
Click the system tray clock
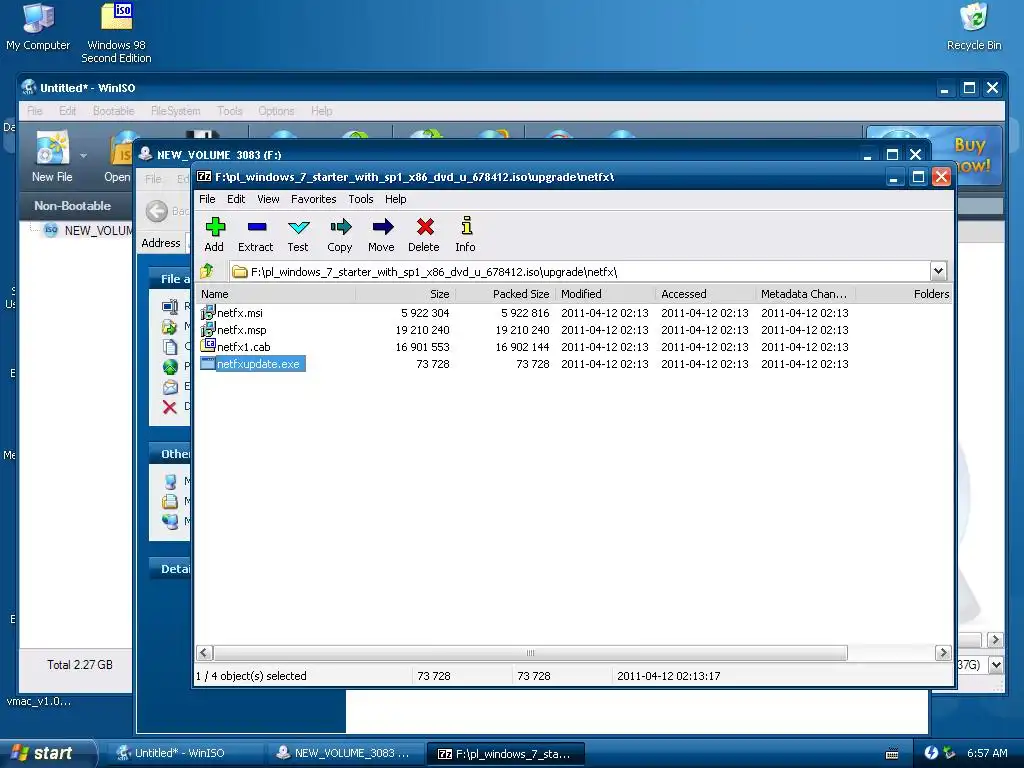987,753
